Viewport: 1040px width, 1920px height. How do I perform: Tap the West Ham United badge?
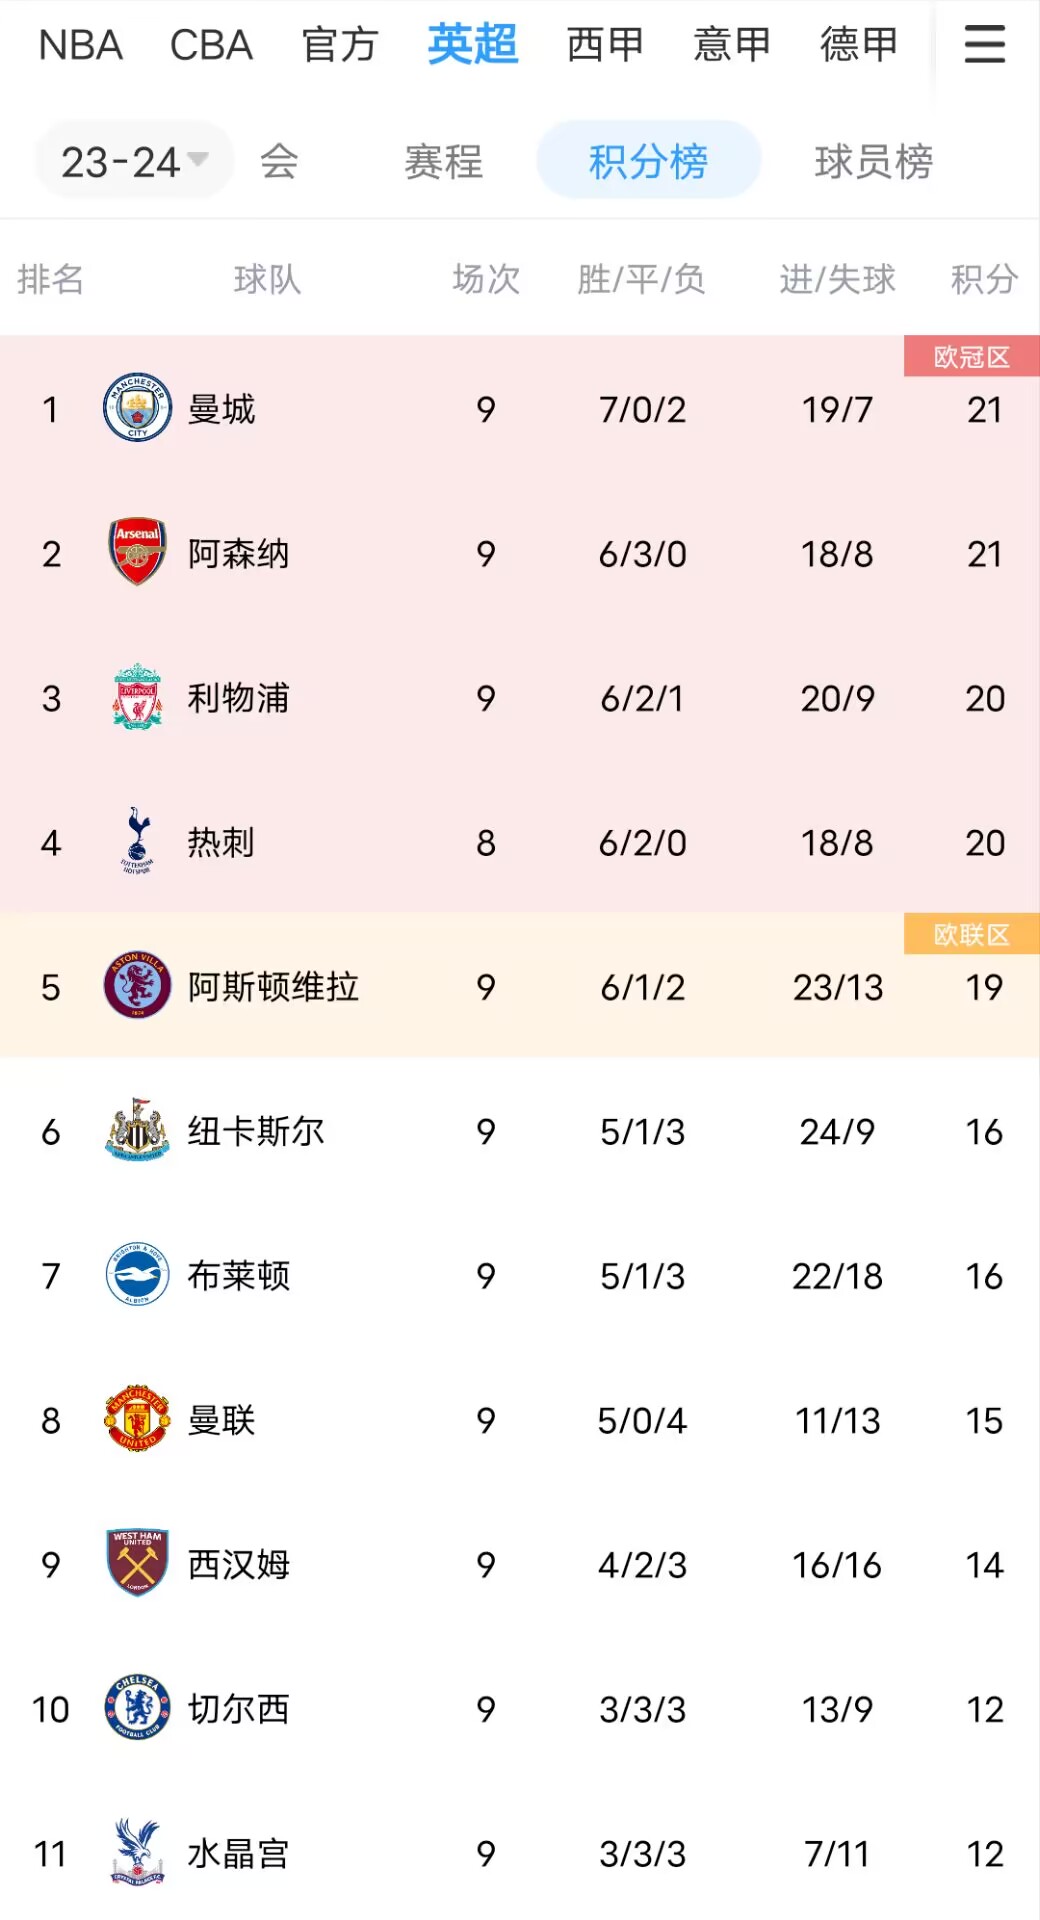pyautogui.click(x=137, y=1563)
